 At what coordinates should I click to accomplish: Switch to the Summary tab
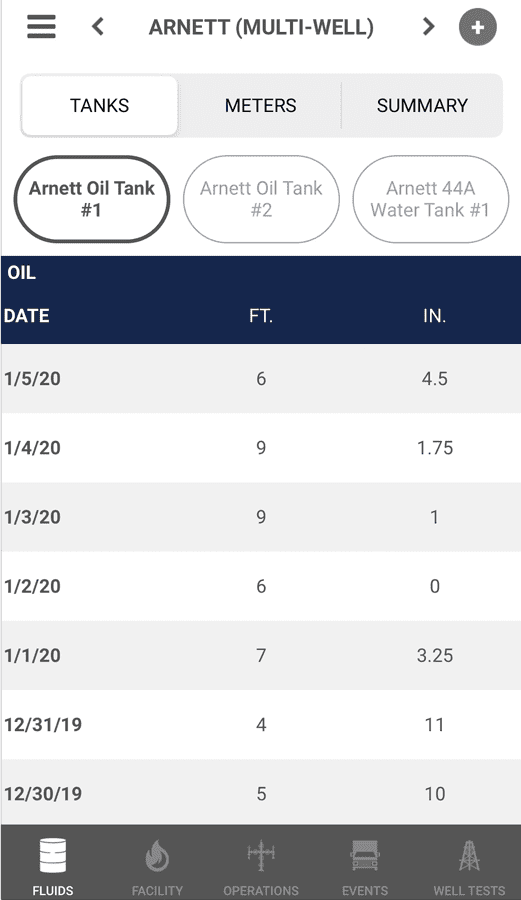[422, 106]
